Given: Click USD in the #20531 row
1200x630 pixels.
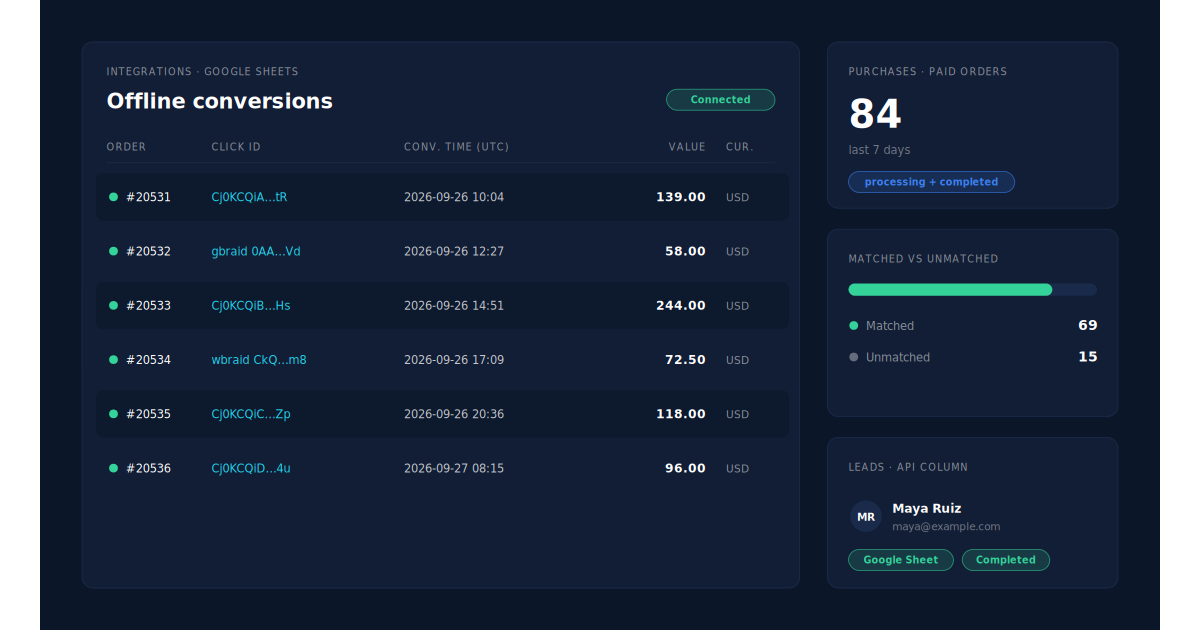Looking at the screenshot, I should pos(737,198).
